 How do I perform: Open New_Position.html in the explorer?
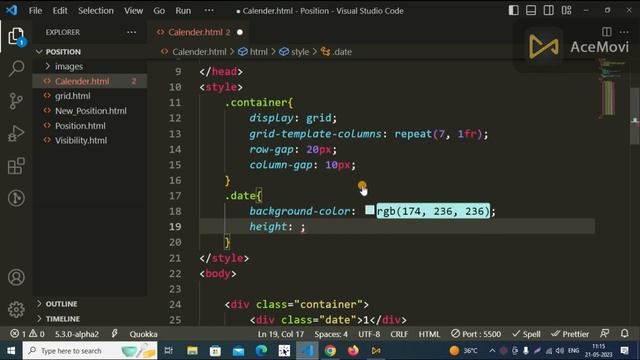pos(91,111)
